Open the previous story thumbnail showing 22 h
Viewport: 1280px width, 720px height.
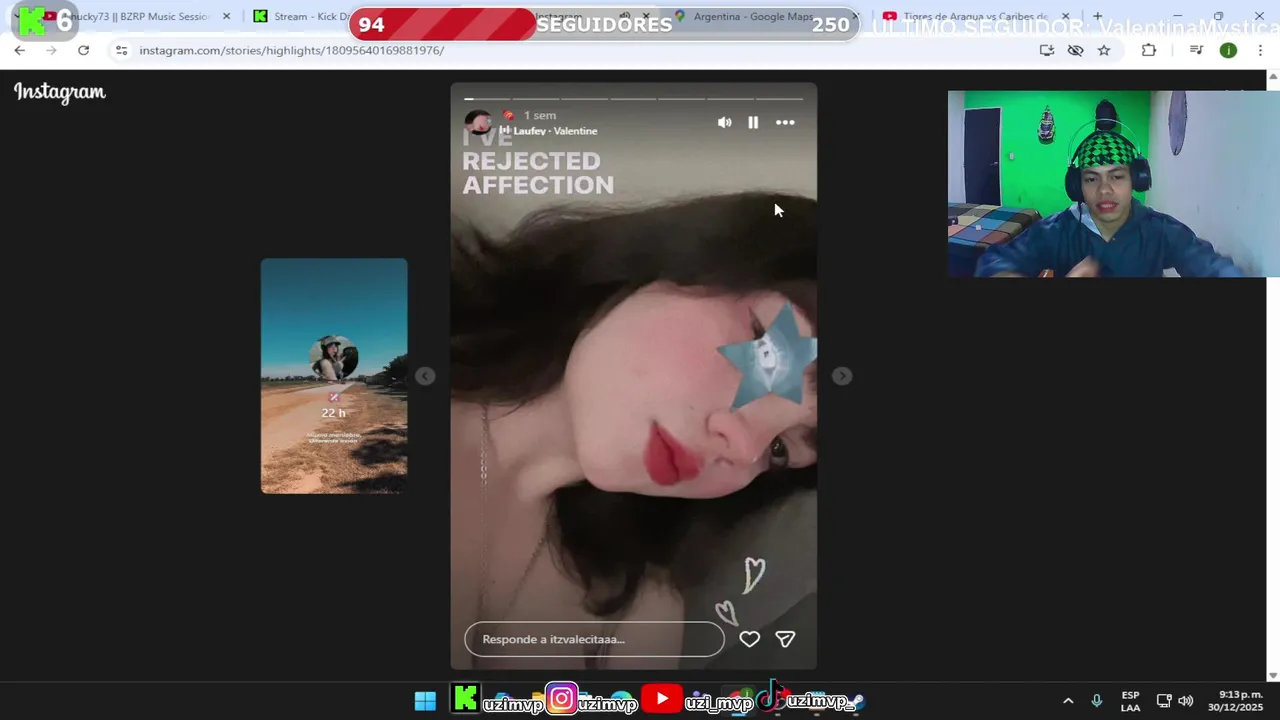[x=334, y=376]
